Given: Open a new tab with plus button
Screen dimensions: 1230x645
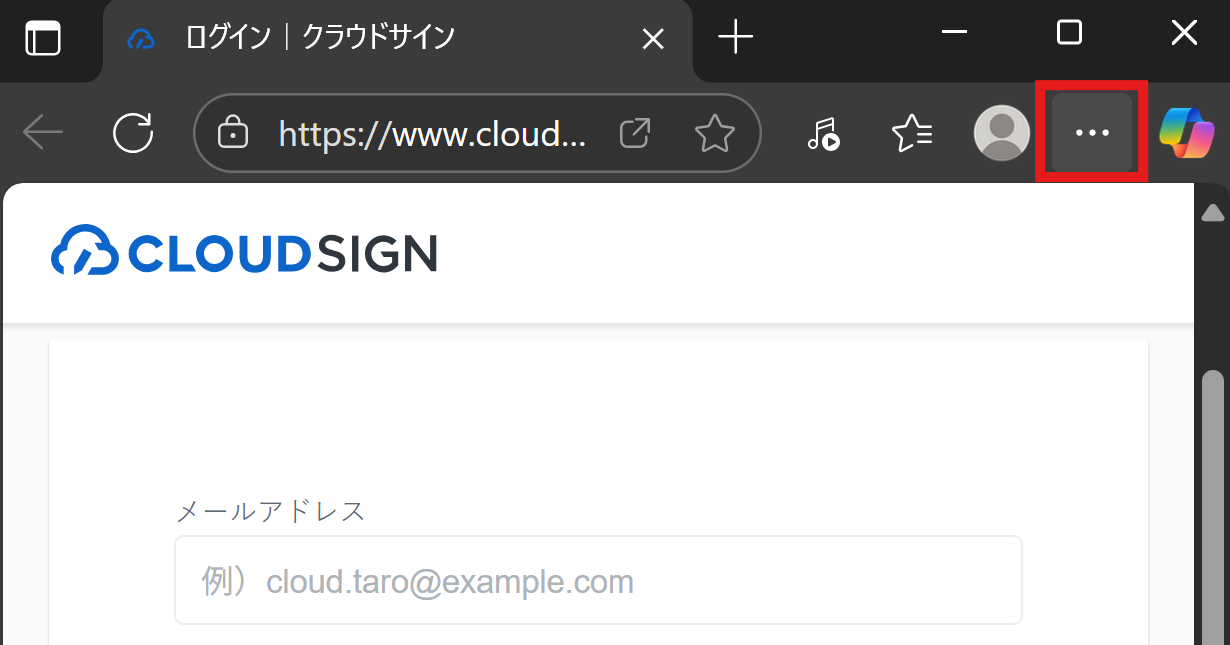Looking at the screenshot, I should coord(736,38).
